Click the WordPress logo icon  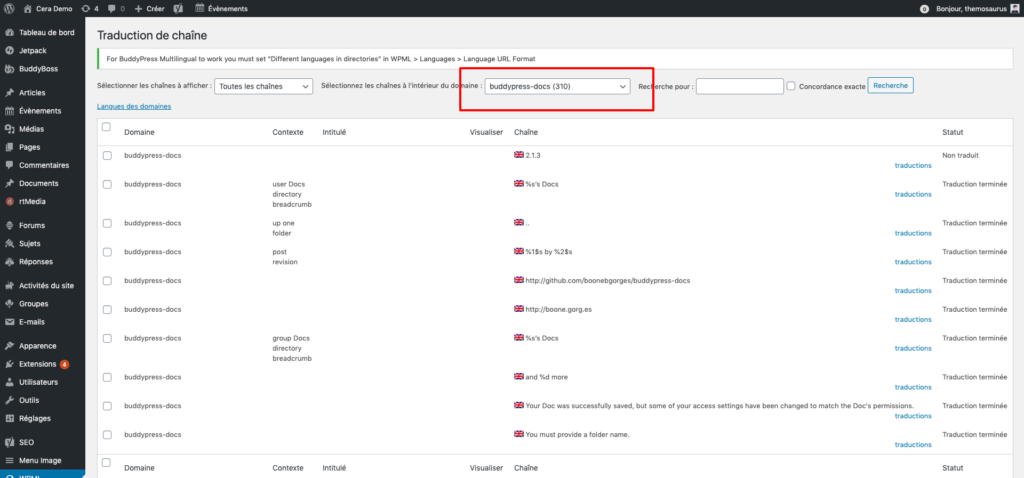click(9, 8)
